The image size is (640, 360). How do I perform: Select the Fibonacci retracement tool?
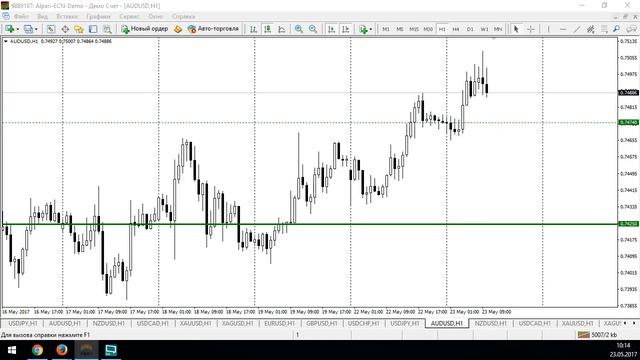(604, 29)
